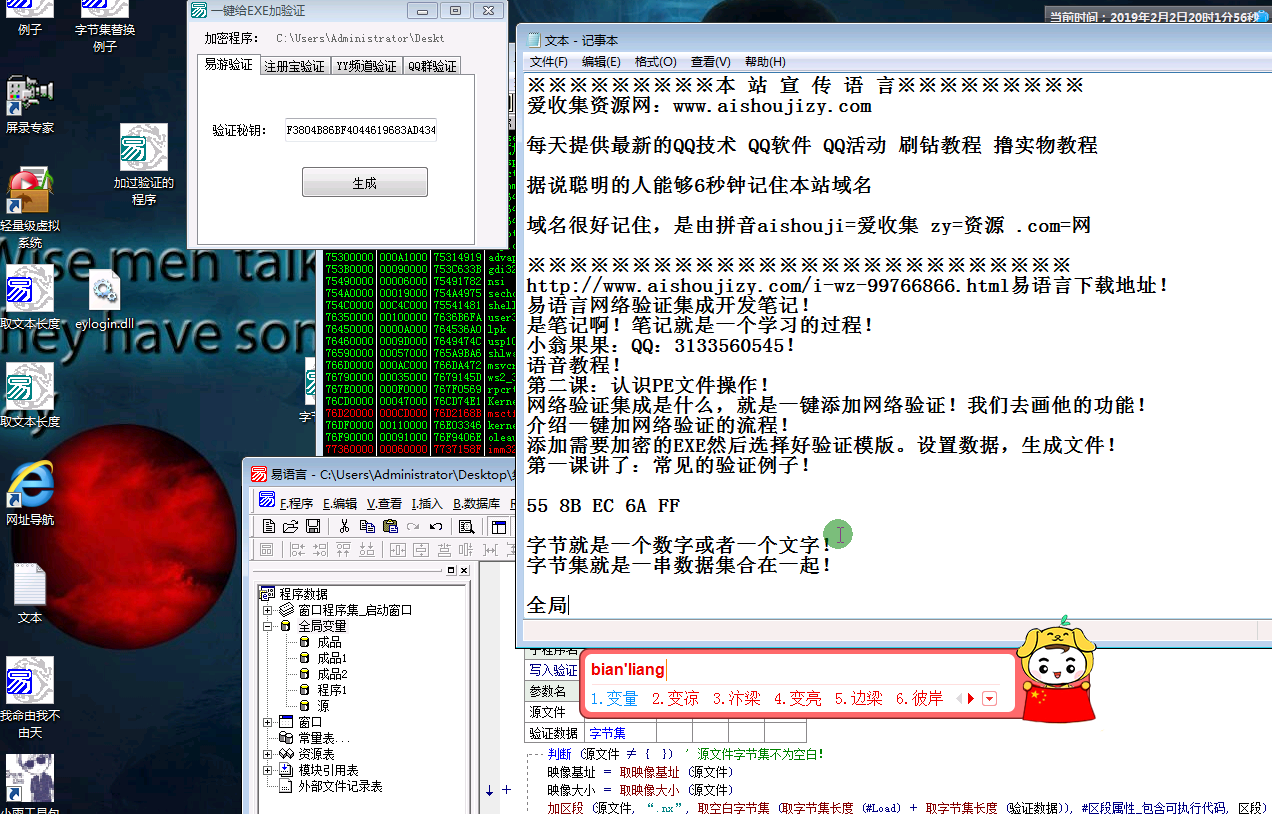Select the 字节集替换例子 desktop icon
This screenshot has height=814, width=1272.
pos(105,27)
